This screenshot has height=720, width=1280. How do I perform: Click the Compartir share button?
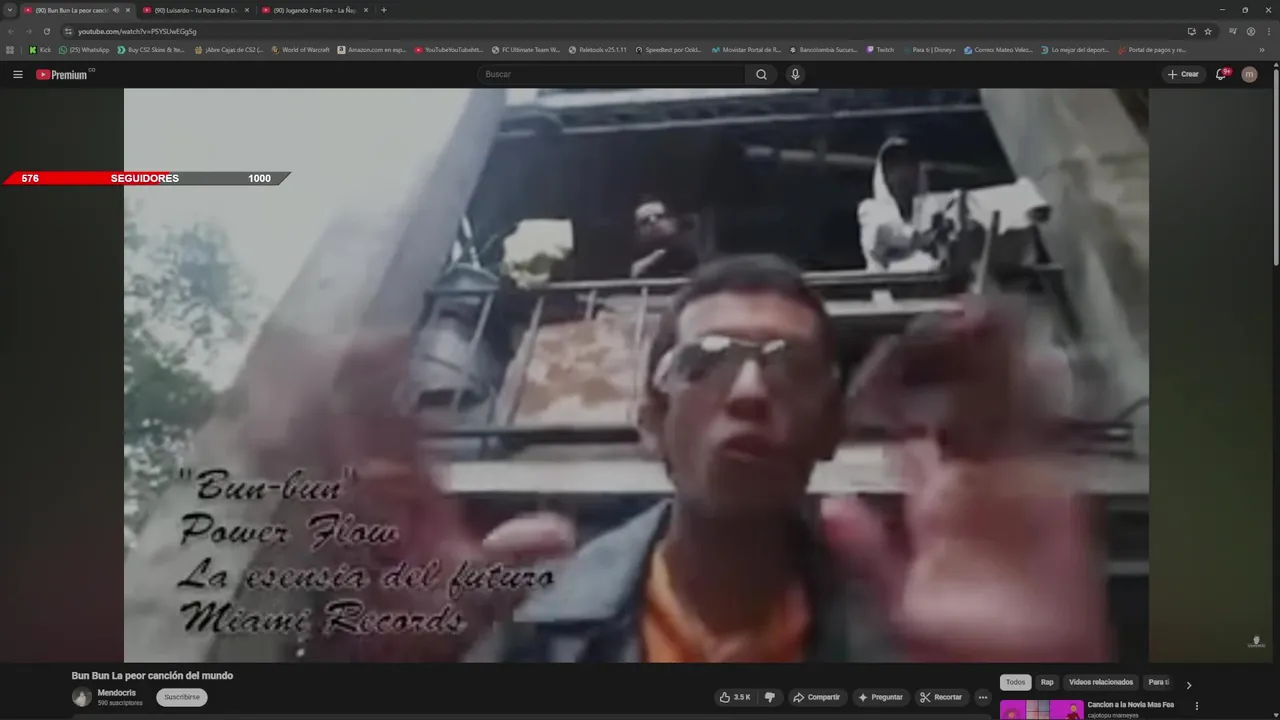[x=817, y=697]
